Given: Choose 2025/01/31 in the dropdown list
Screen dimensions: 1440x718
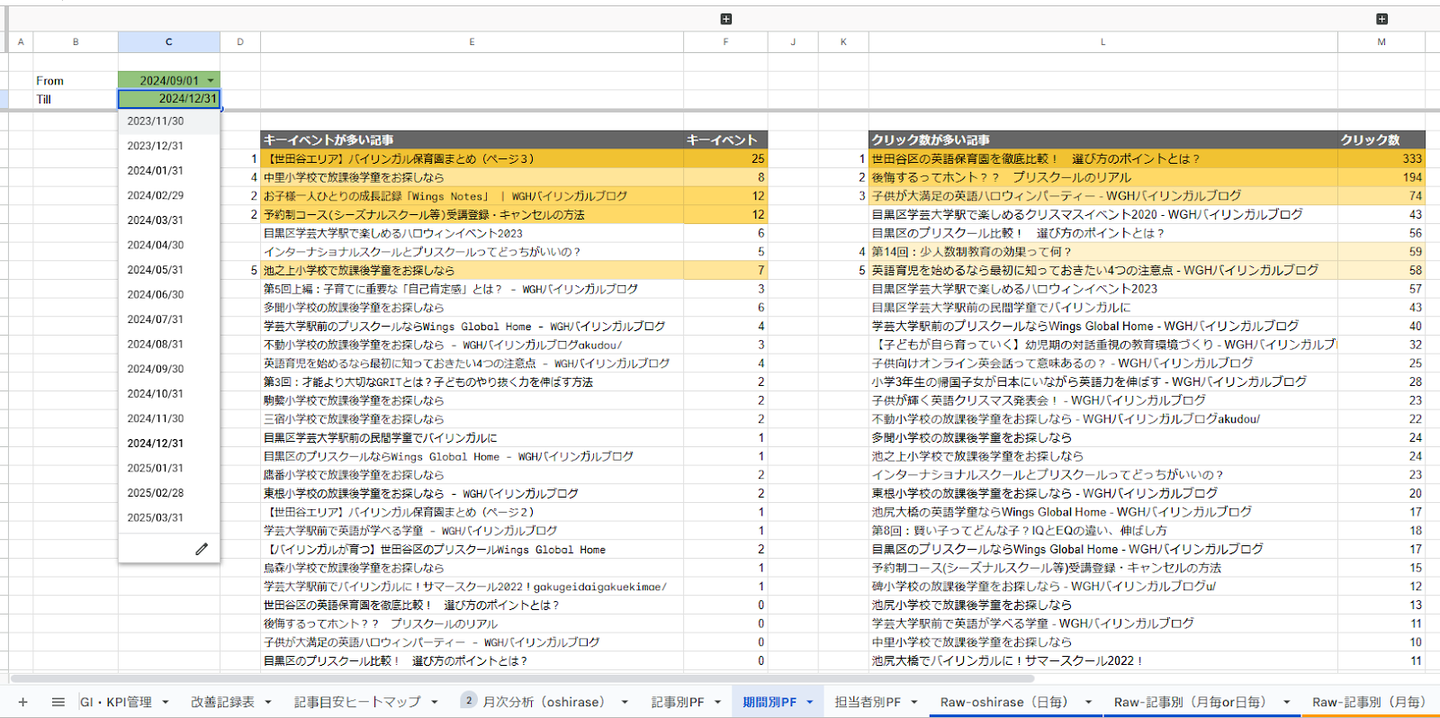Looking at the screenshot, I should click(155, 468).
